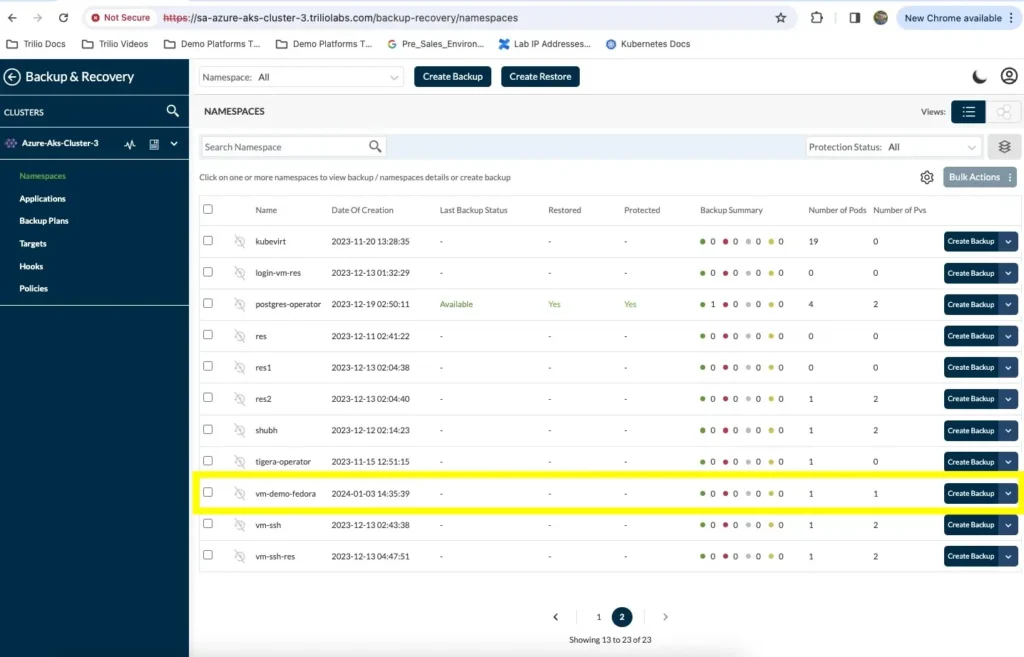Tick the select-all header checkbox
Screen dimensions: 1024x657
[x=208, y=209]
